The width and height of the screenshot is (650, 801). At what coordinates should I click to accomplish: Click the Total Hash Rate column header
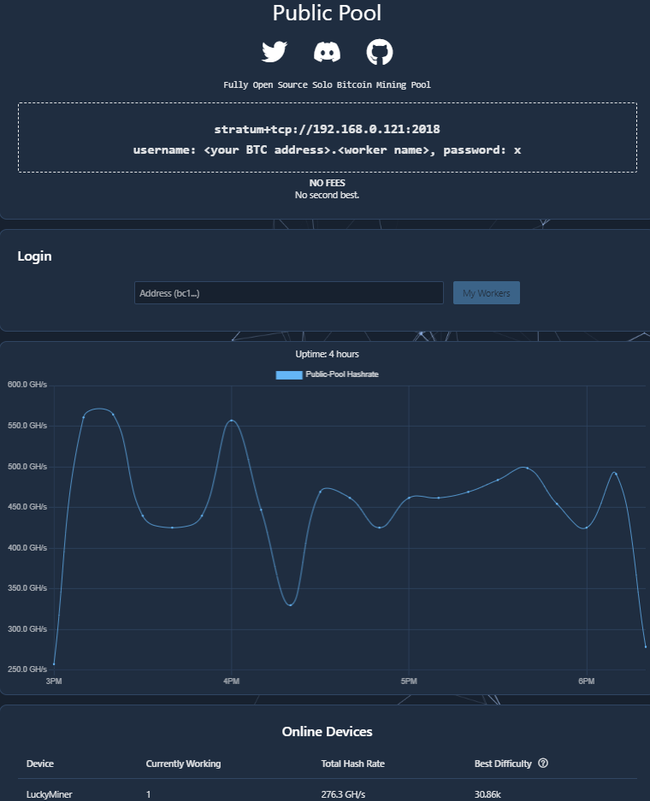pos(352,764)
